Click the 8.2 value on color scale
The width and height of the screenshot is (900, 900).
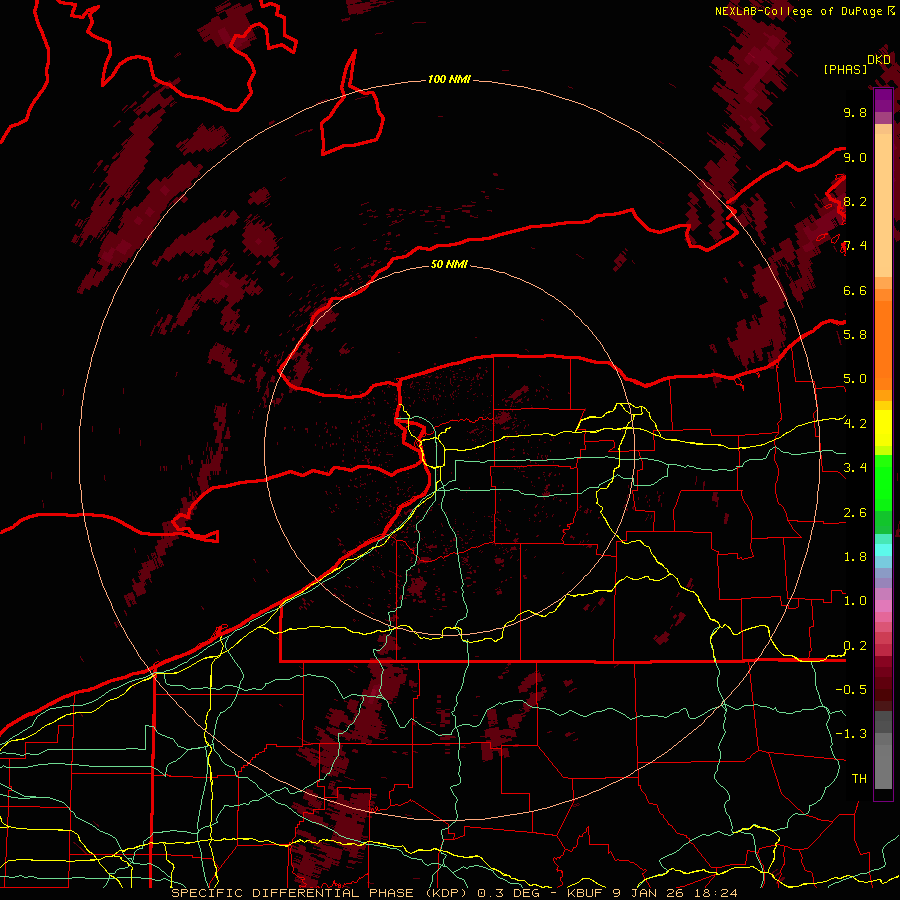point(855,201)
